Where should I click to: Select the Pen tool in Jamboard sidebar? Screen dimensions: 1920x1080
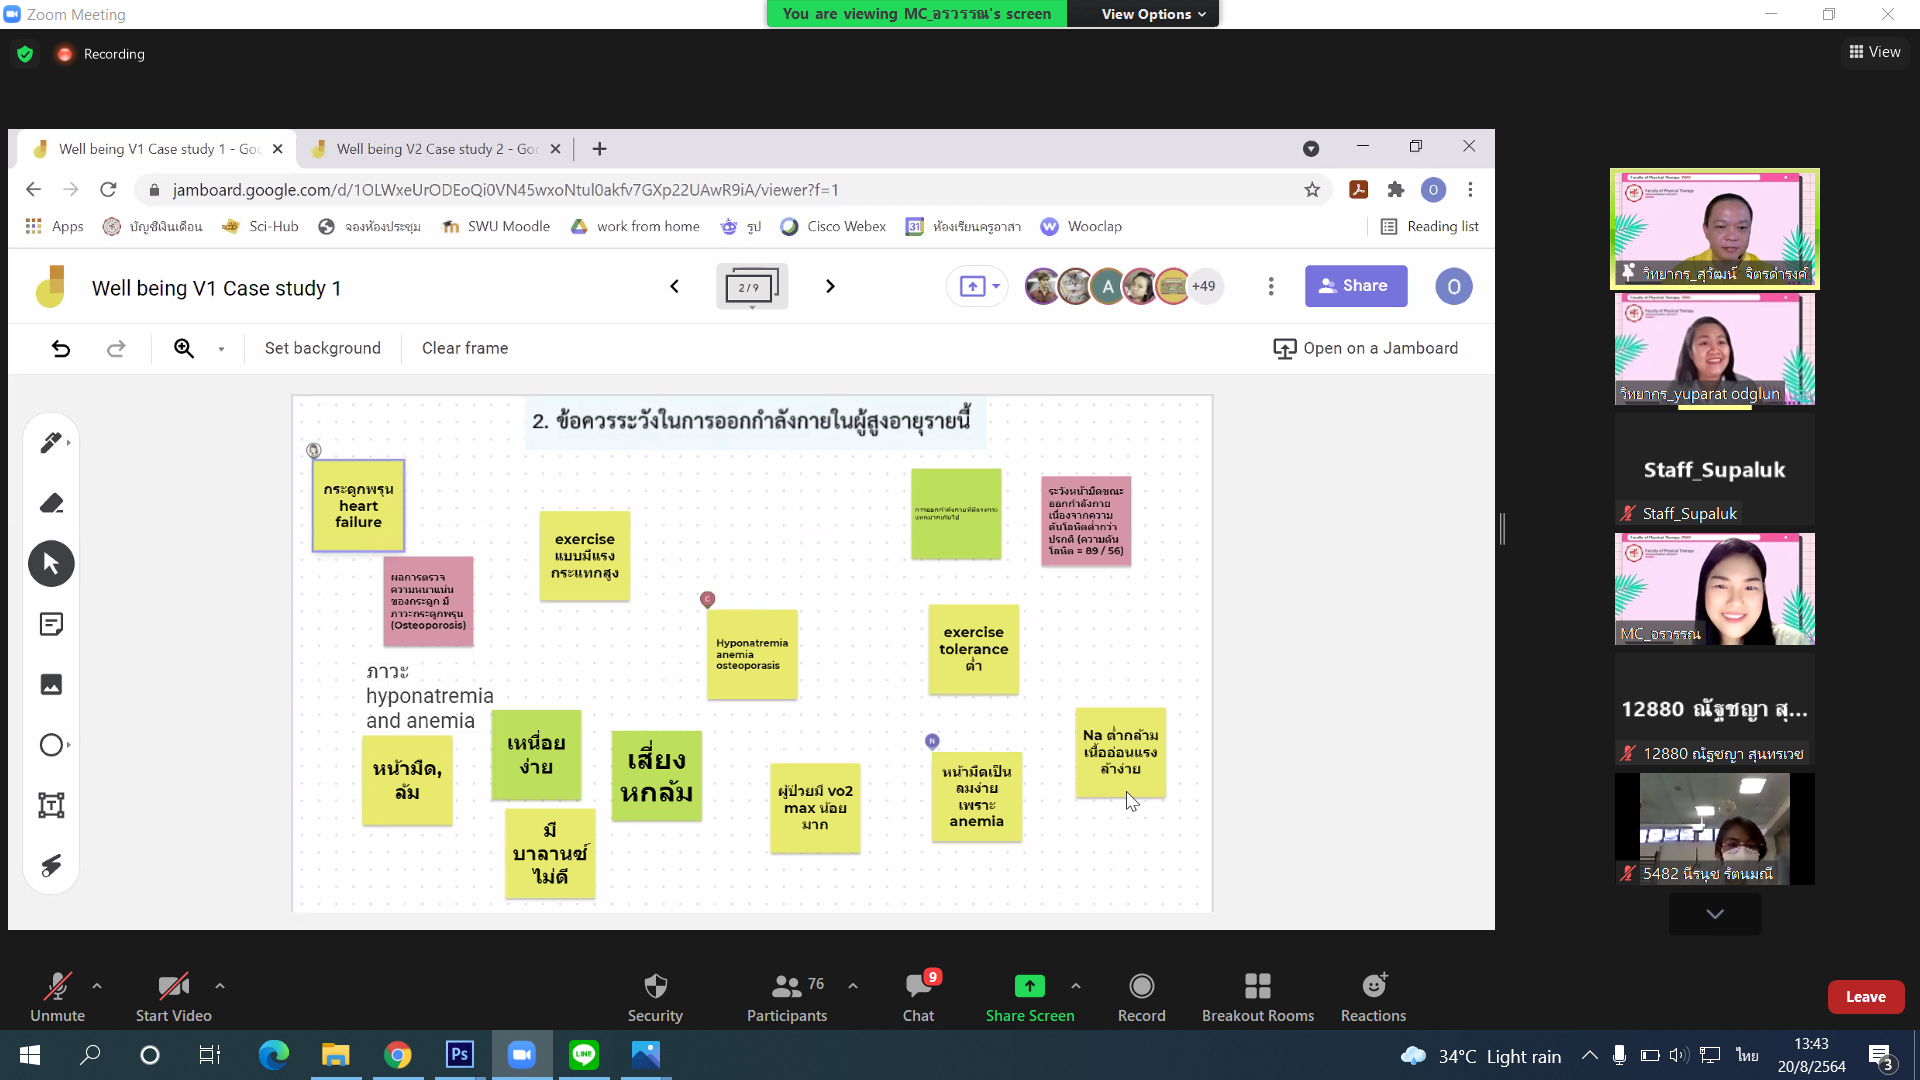tap(50, 443)
